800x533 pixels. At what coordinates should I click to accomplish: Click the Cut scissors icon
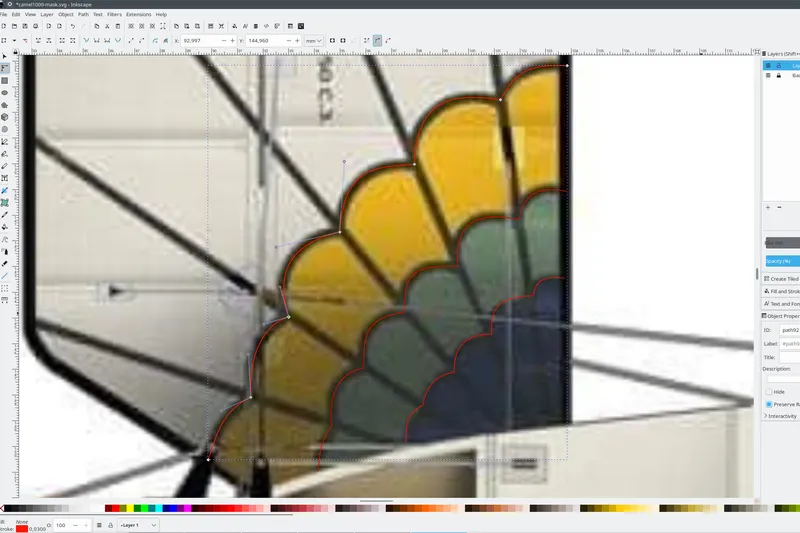[x=107, y=26]
